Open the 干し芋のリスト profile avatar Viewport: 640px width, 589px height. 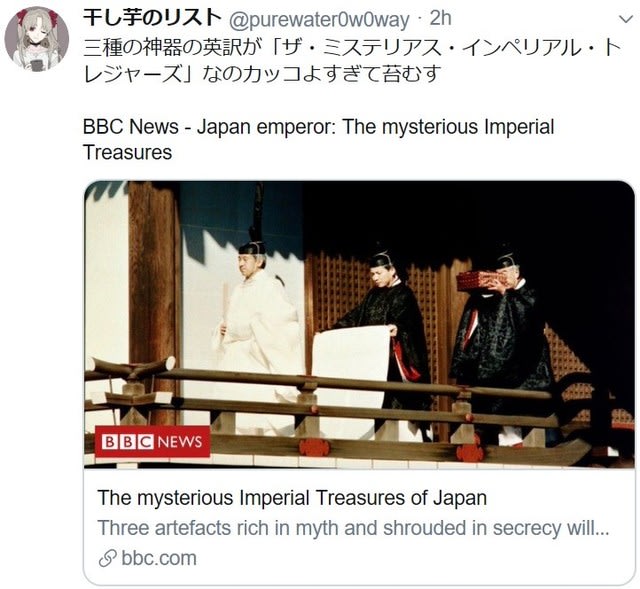pyautogui.click(x=36, y=40)
